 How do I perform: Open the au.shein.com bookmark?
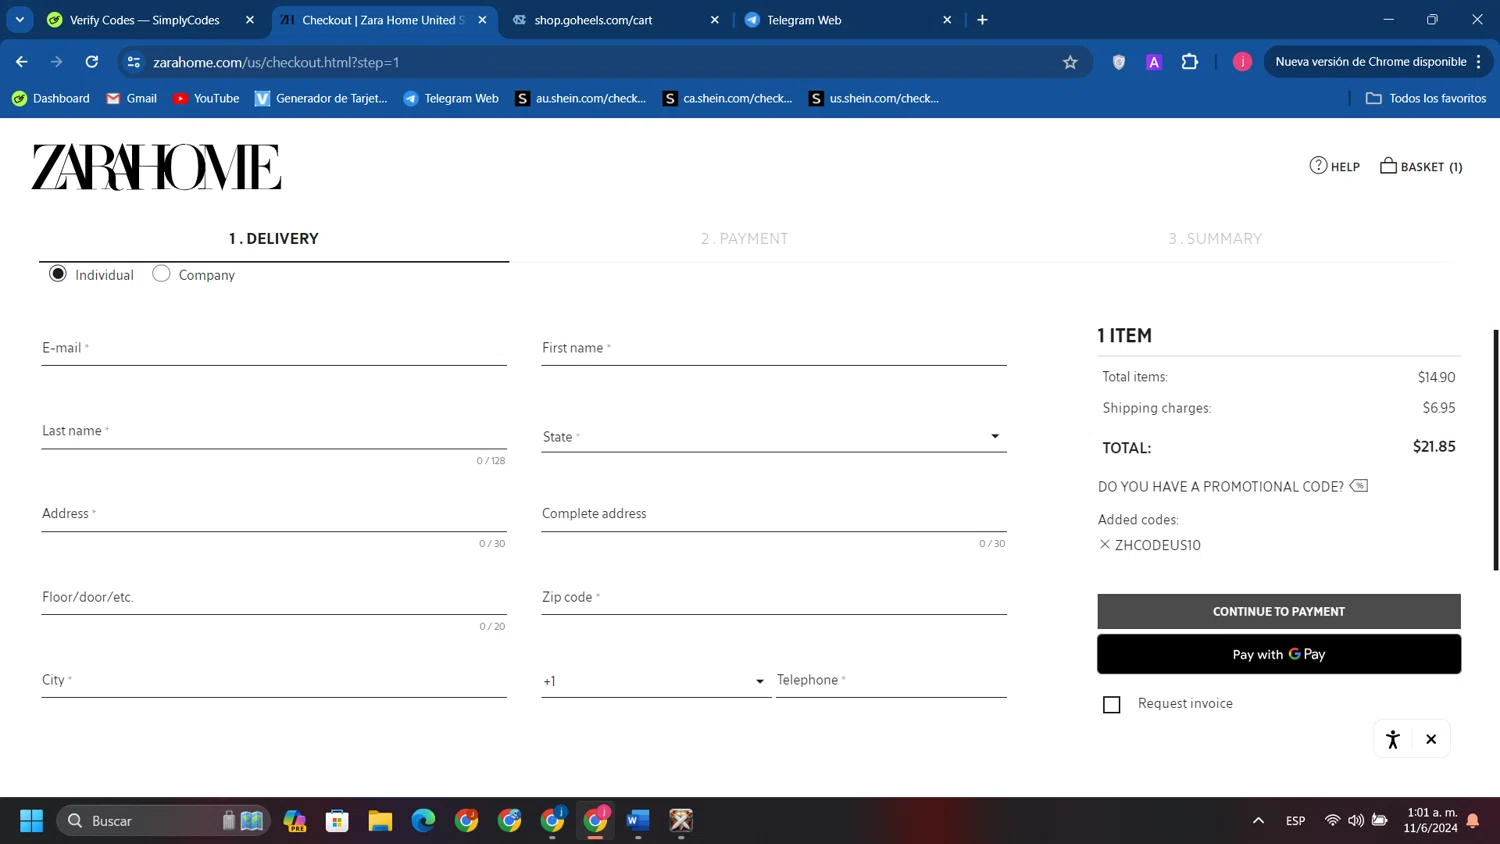point(580,98)
